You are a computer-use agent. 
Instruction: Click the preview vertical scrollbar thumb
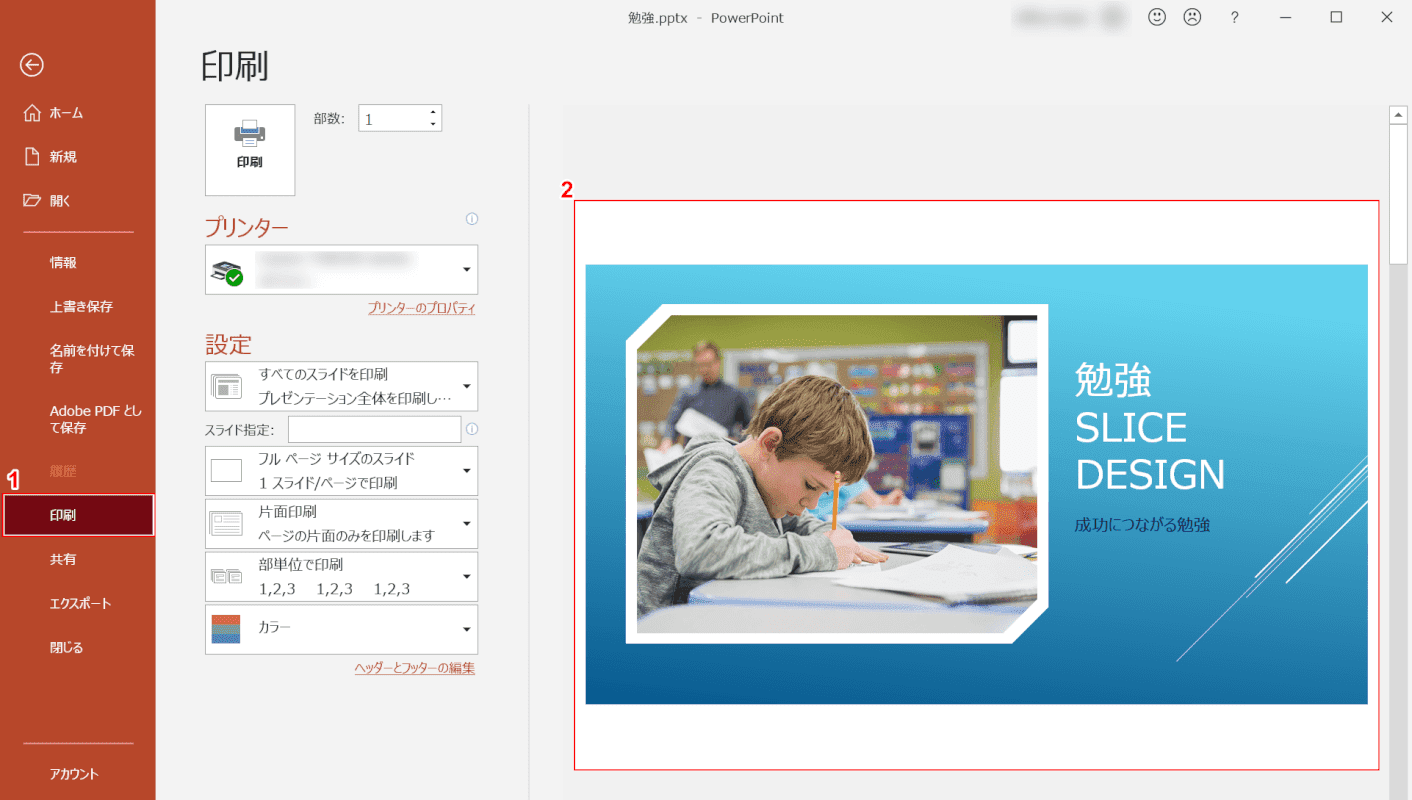click(1399, 195)
